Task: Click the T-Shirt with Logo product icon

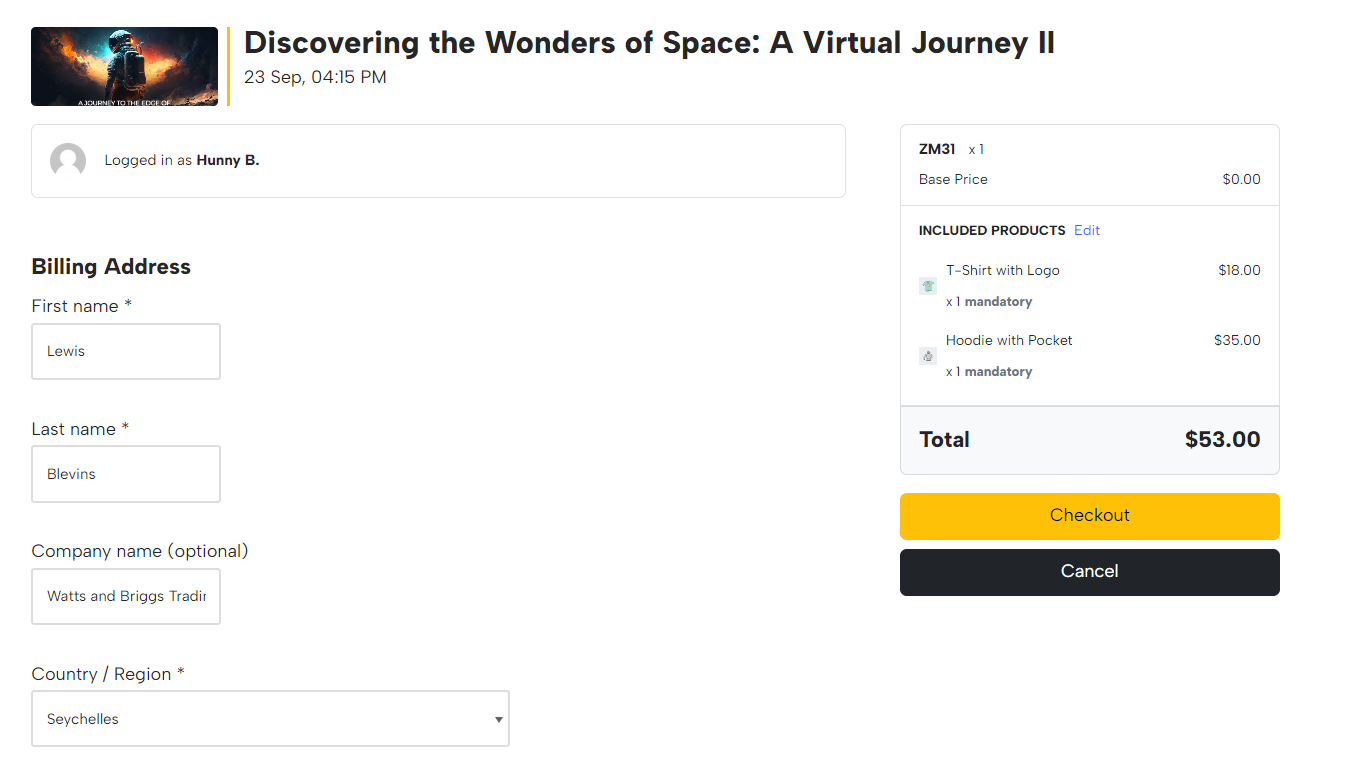Action: pos(928,286)
